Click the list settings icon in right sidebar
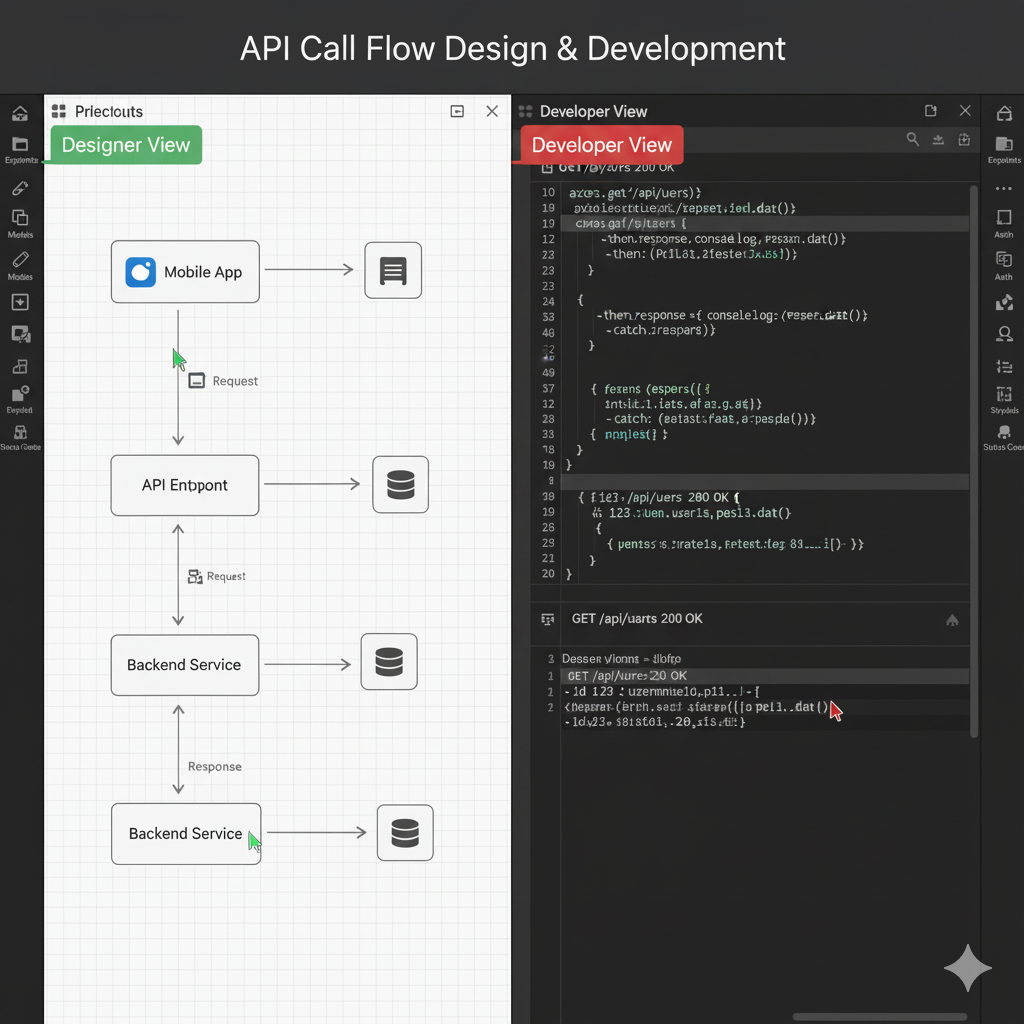The width and height of the screenshot is (1024, 1024). [1004, 367]
